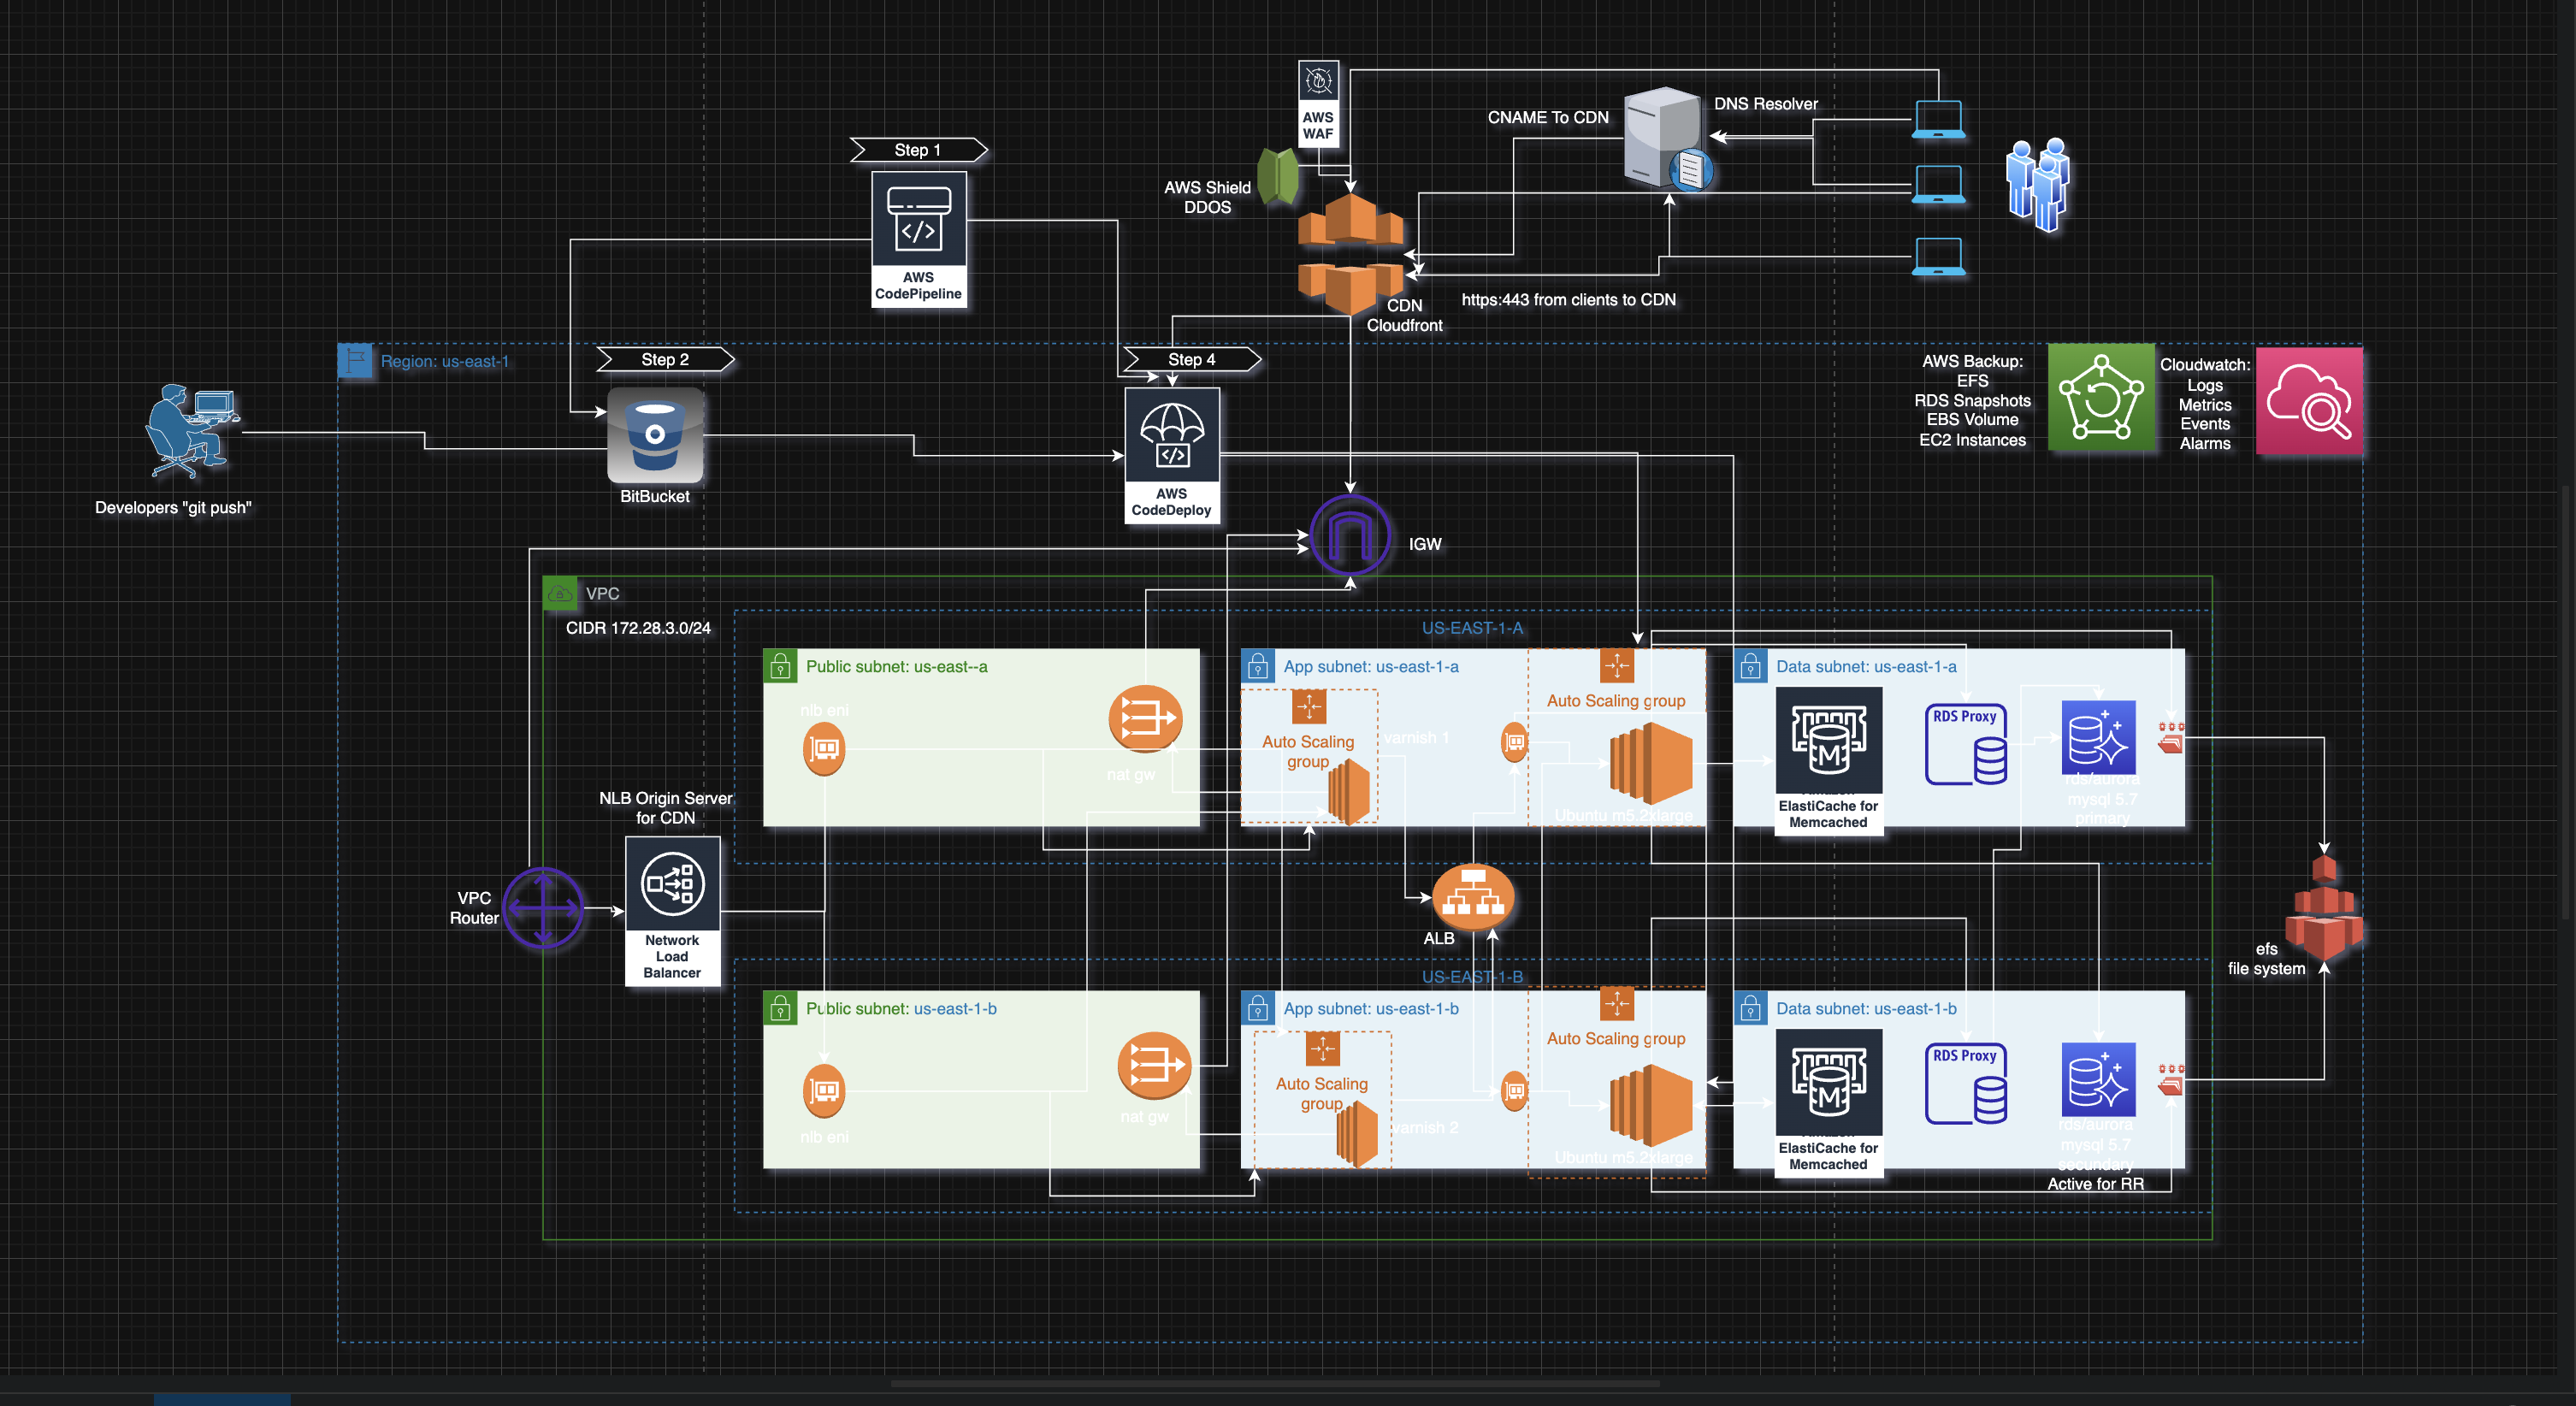Viewport: 2576px width, 1406px height.
Task: Click 'App subnet: us-east-1-a' title
Action: click(x=1371, y=666)
